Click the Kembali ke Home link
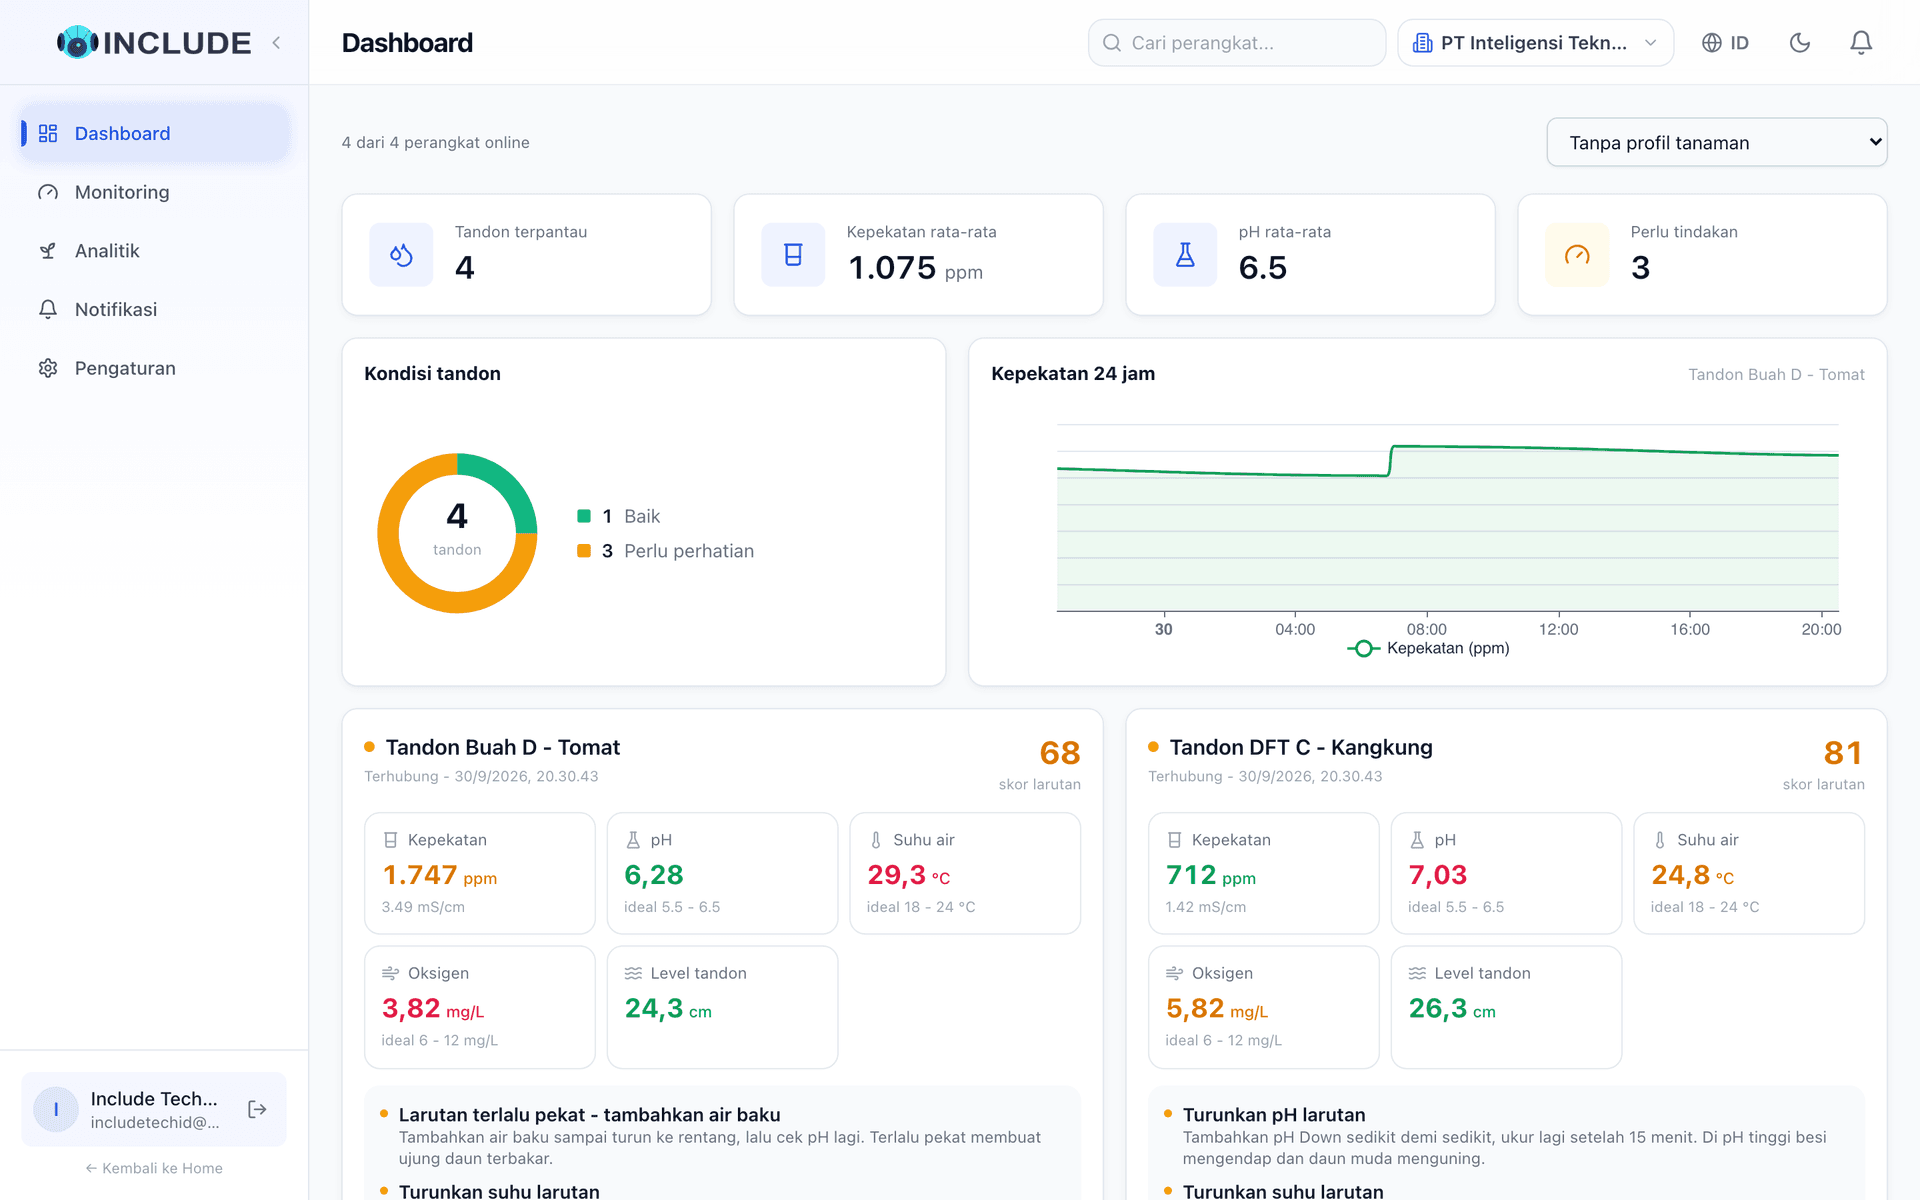This screenshot has height=1200, width=1920. point(154,1168)
